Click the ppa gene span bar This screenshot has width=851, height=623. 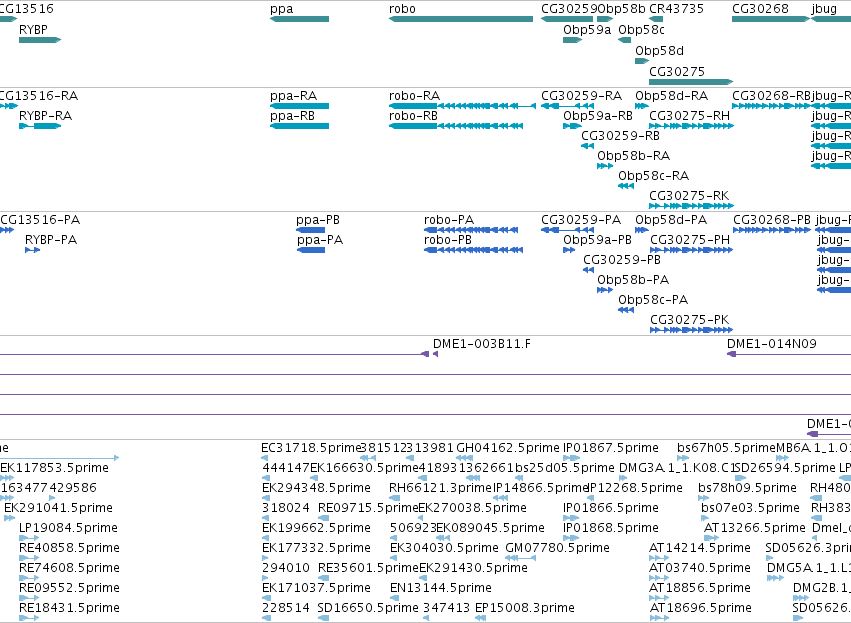tap(299, 19)
